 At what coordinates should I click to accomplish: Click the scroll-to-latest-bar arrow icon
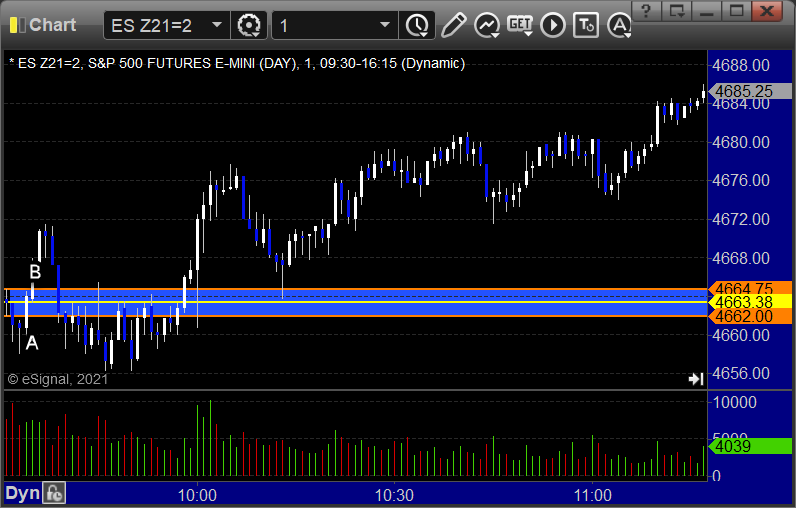[x=695, y=379]
